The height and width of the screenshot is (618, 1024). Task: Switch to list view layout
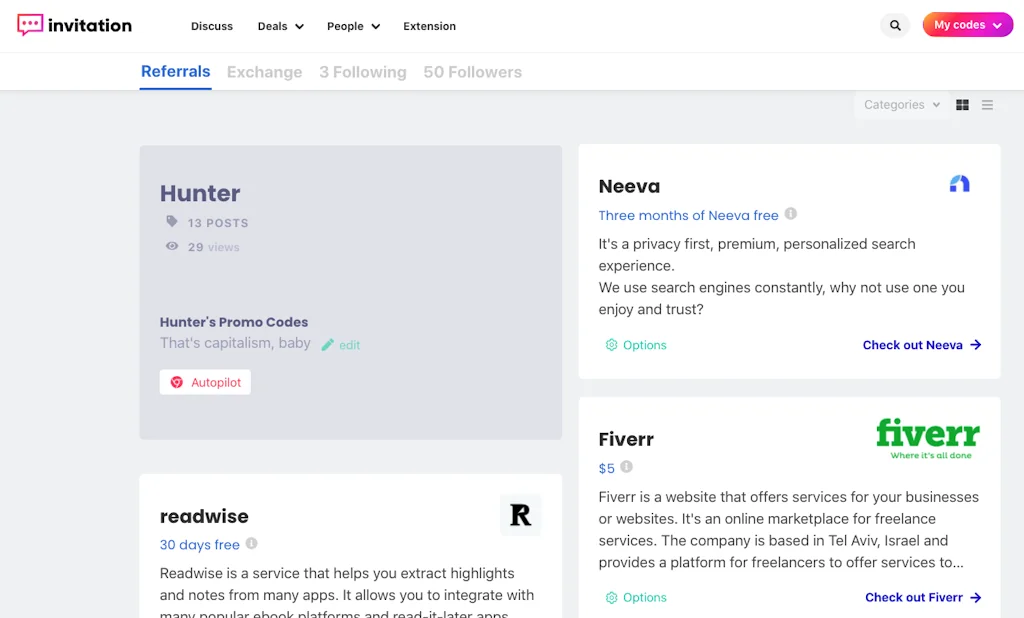(x=987, y=105)
